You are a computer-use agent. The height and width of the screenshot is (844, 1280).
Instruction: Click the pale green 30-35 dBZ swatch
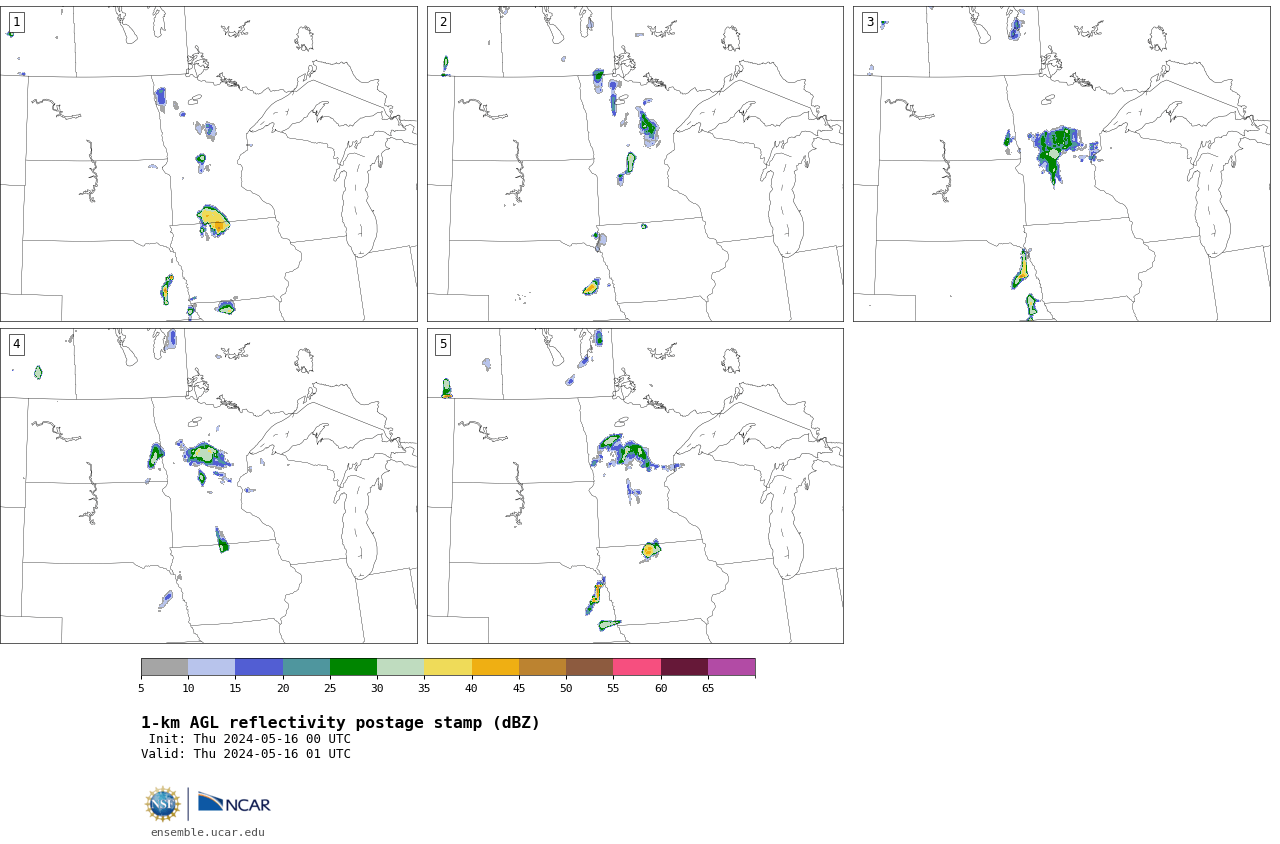tap(400, 667)
